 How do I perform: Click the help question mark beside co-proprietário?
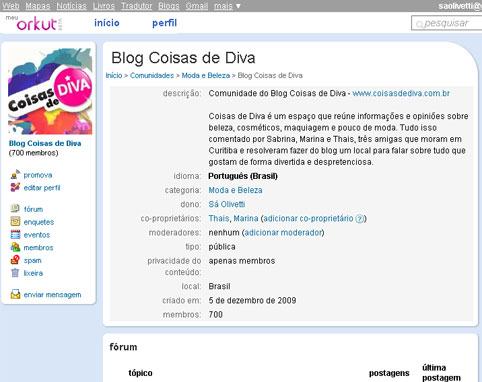pos(359,219)
